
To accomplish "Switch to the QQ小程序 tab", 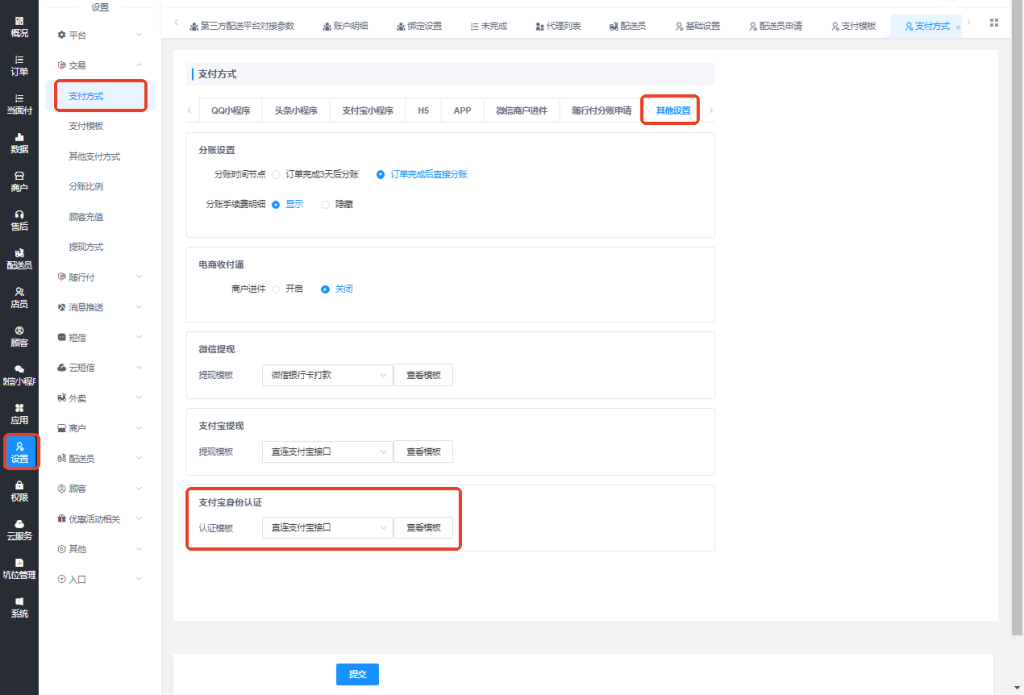I will click(231, 110).
